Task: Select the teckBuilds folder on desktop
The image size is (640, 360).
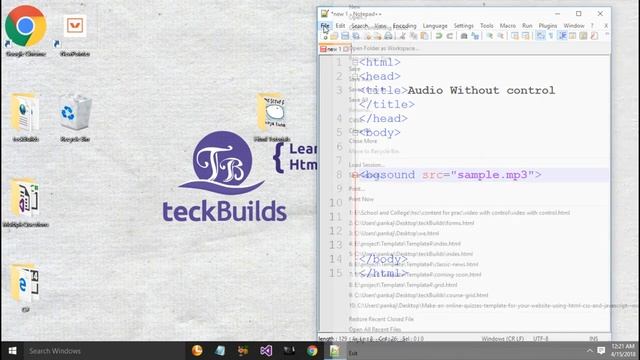Action: point(25,118)
